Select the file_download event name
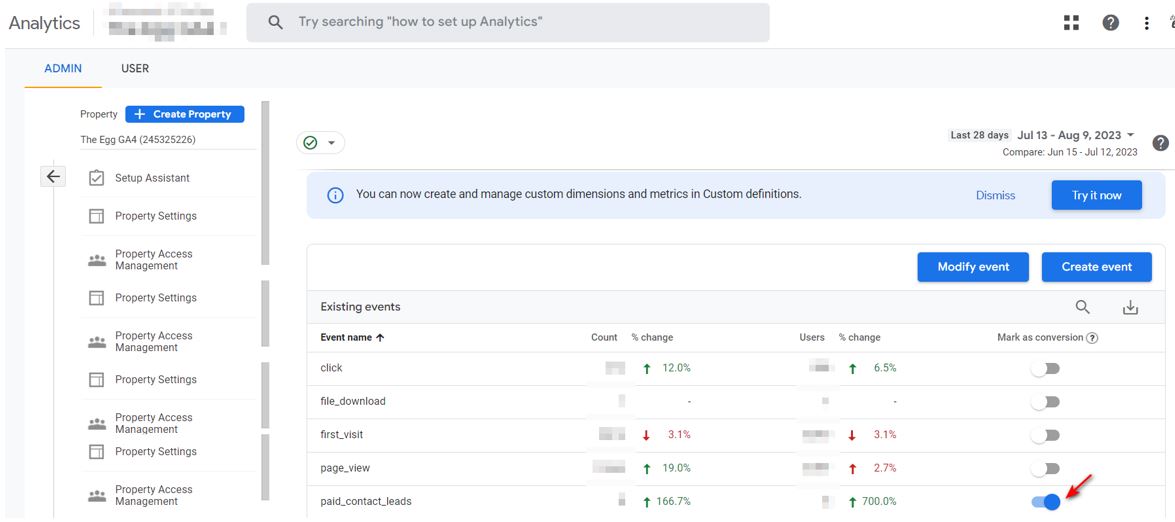The image size is (1175, 522). [x=353, y=401]
